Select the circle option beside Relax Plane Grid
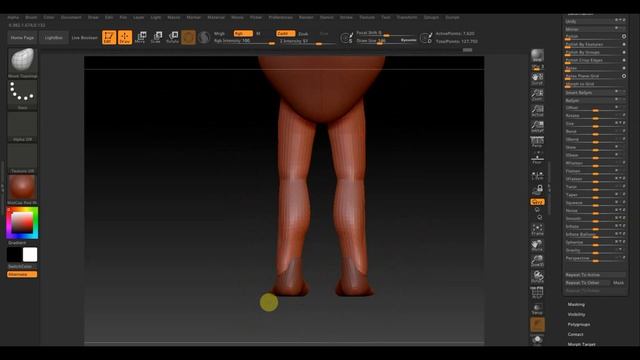The image size is (640, 360). (x=624, y=76)
